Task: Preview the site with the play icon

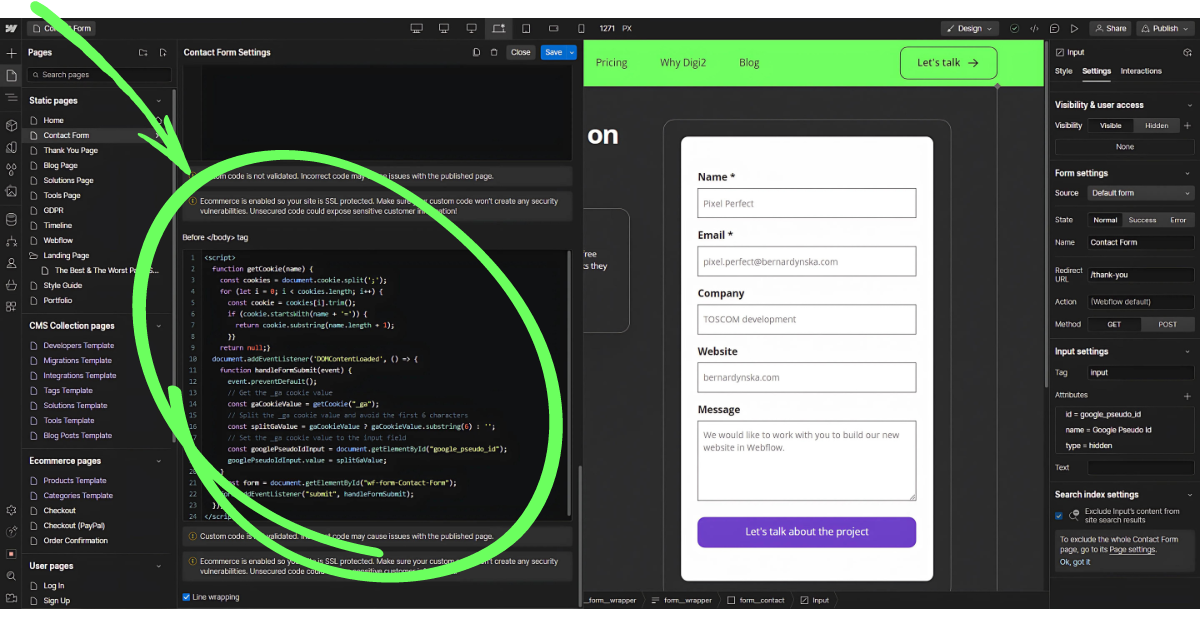Action: pos(1074,28)
